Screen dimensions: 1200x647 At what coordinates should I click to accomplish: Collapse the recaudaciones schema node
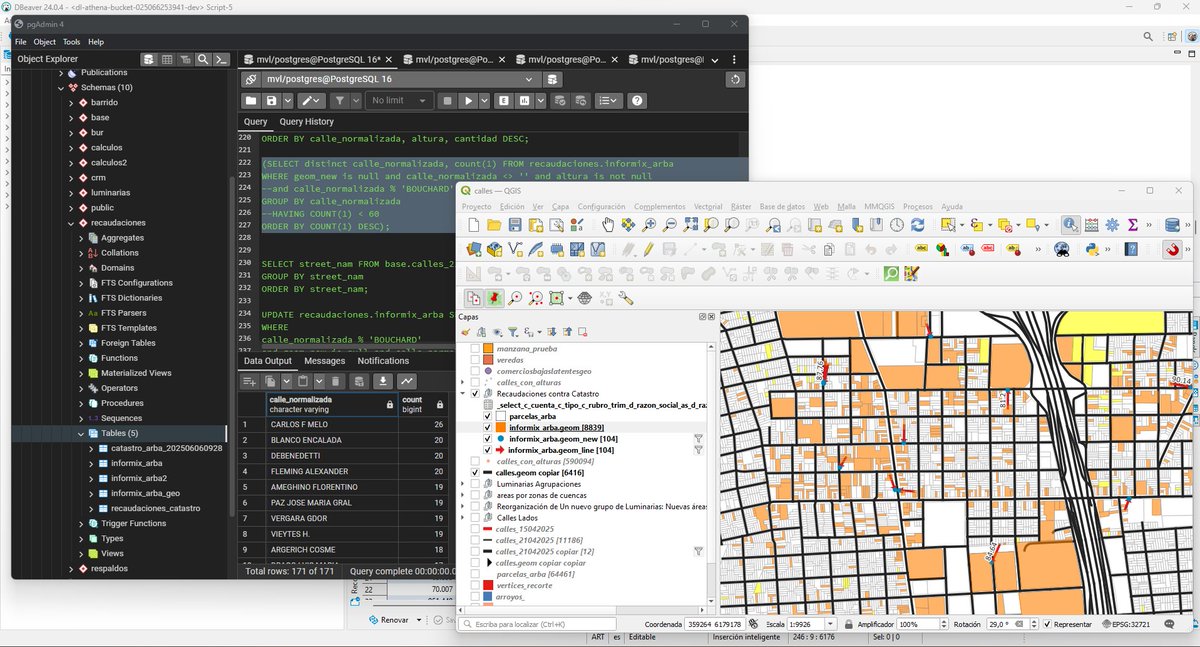[x=71, y=223]
